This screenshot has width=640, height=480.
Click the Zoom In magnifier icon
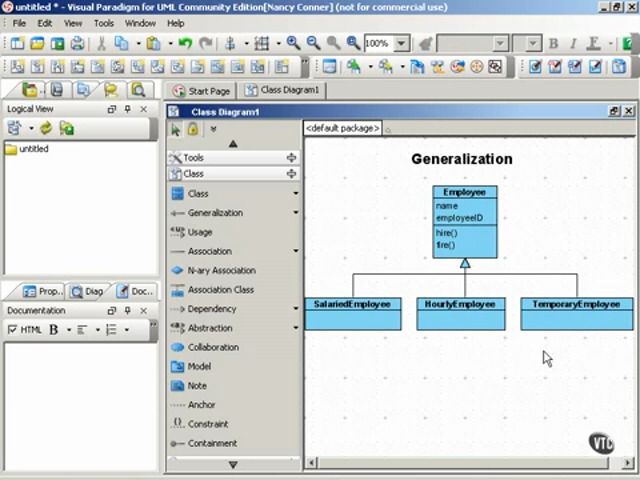[x=293, y=43]
